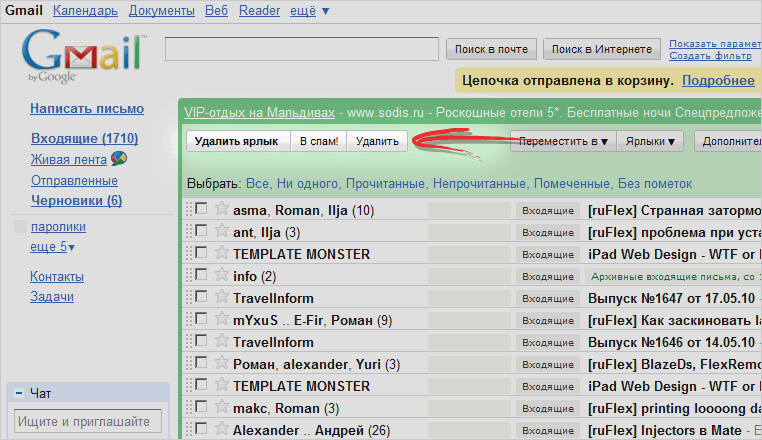The image size is (762, 440).
Task: Open the паролики label
Action: point(58,227)
